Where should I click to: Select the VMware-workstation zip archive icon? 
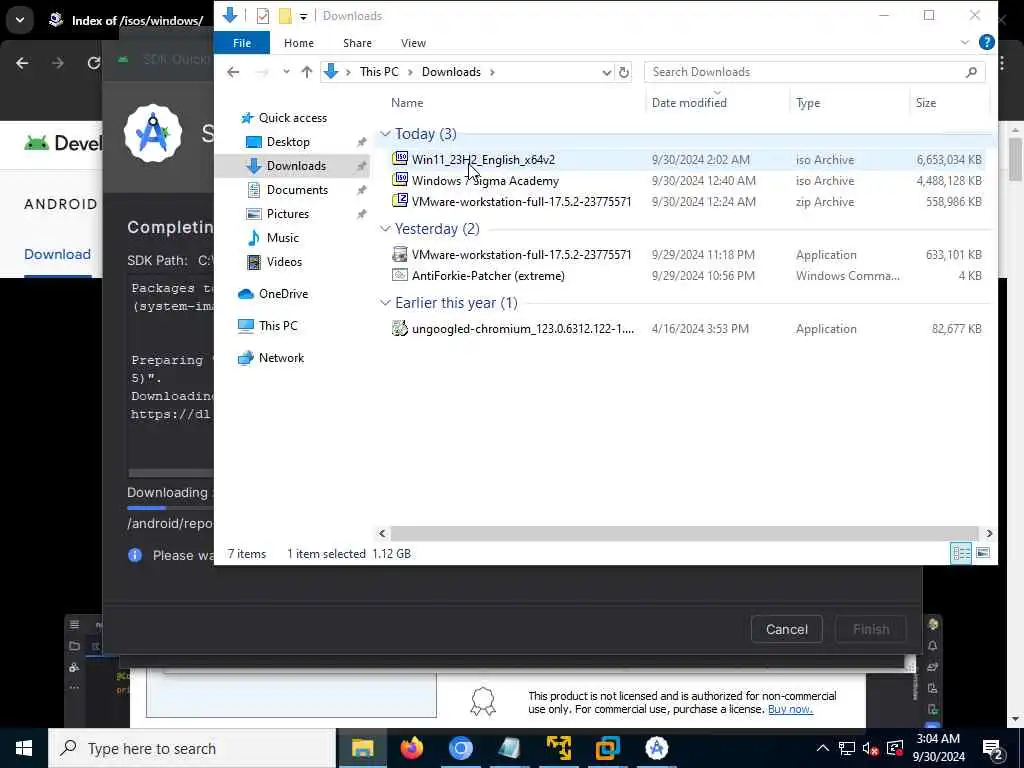(x=400, y=201)
